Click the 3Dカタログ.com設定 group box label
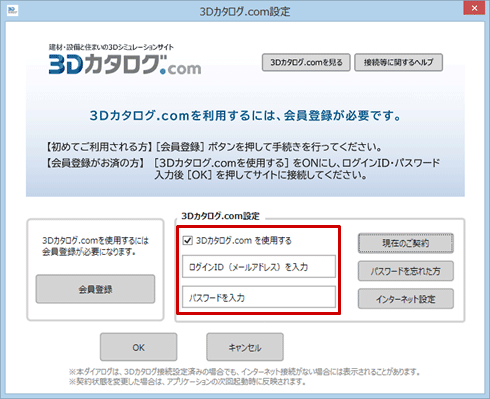 click(x=220, y=216)
